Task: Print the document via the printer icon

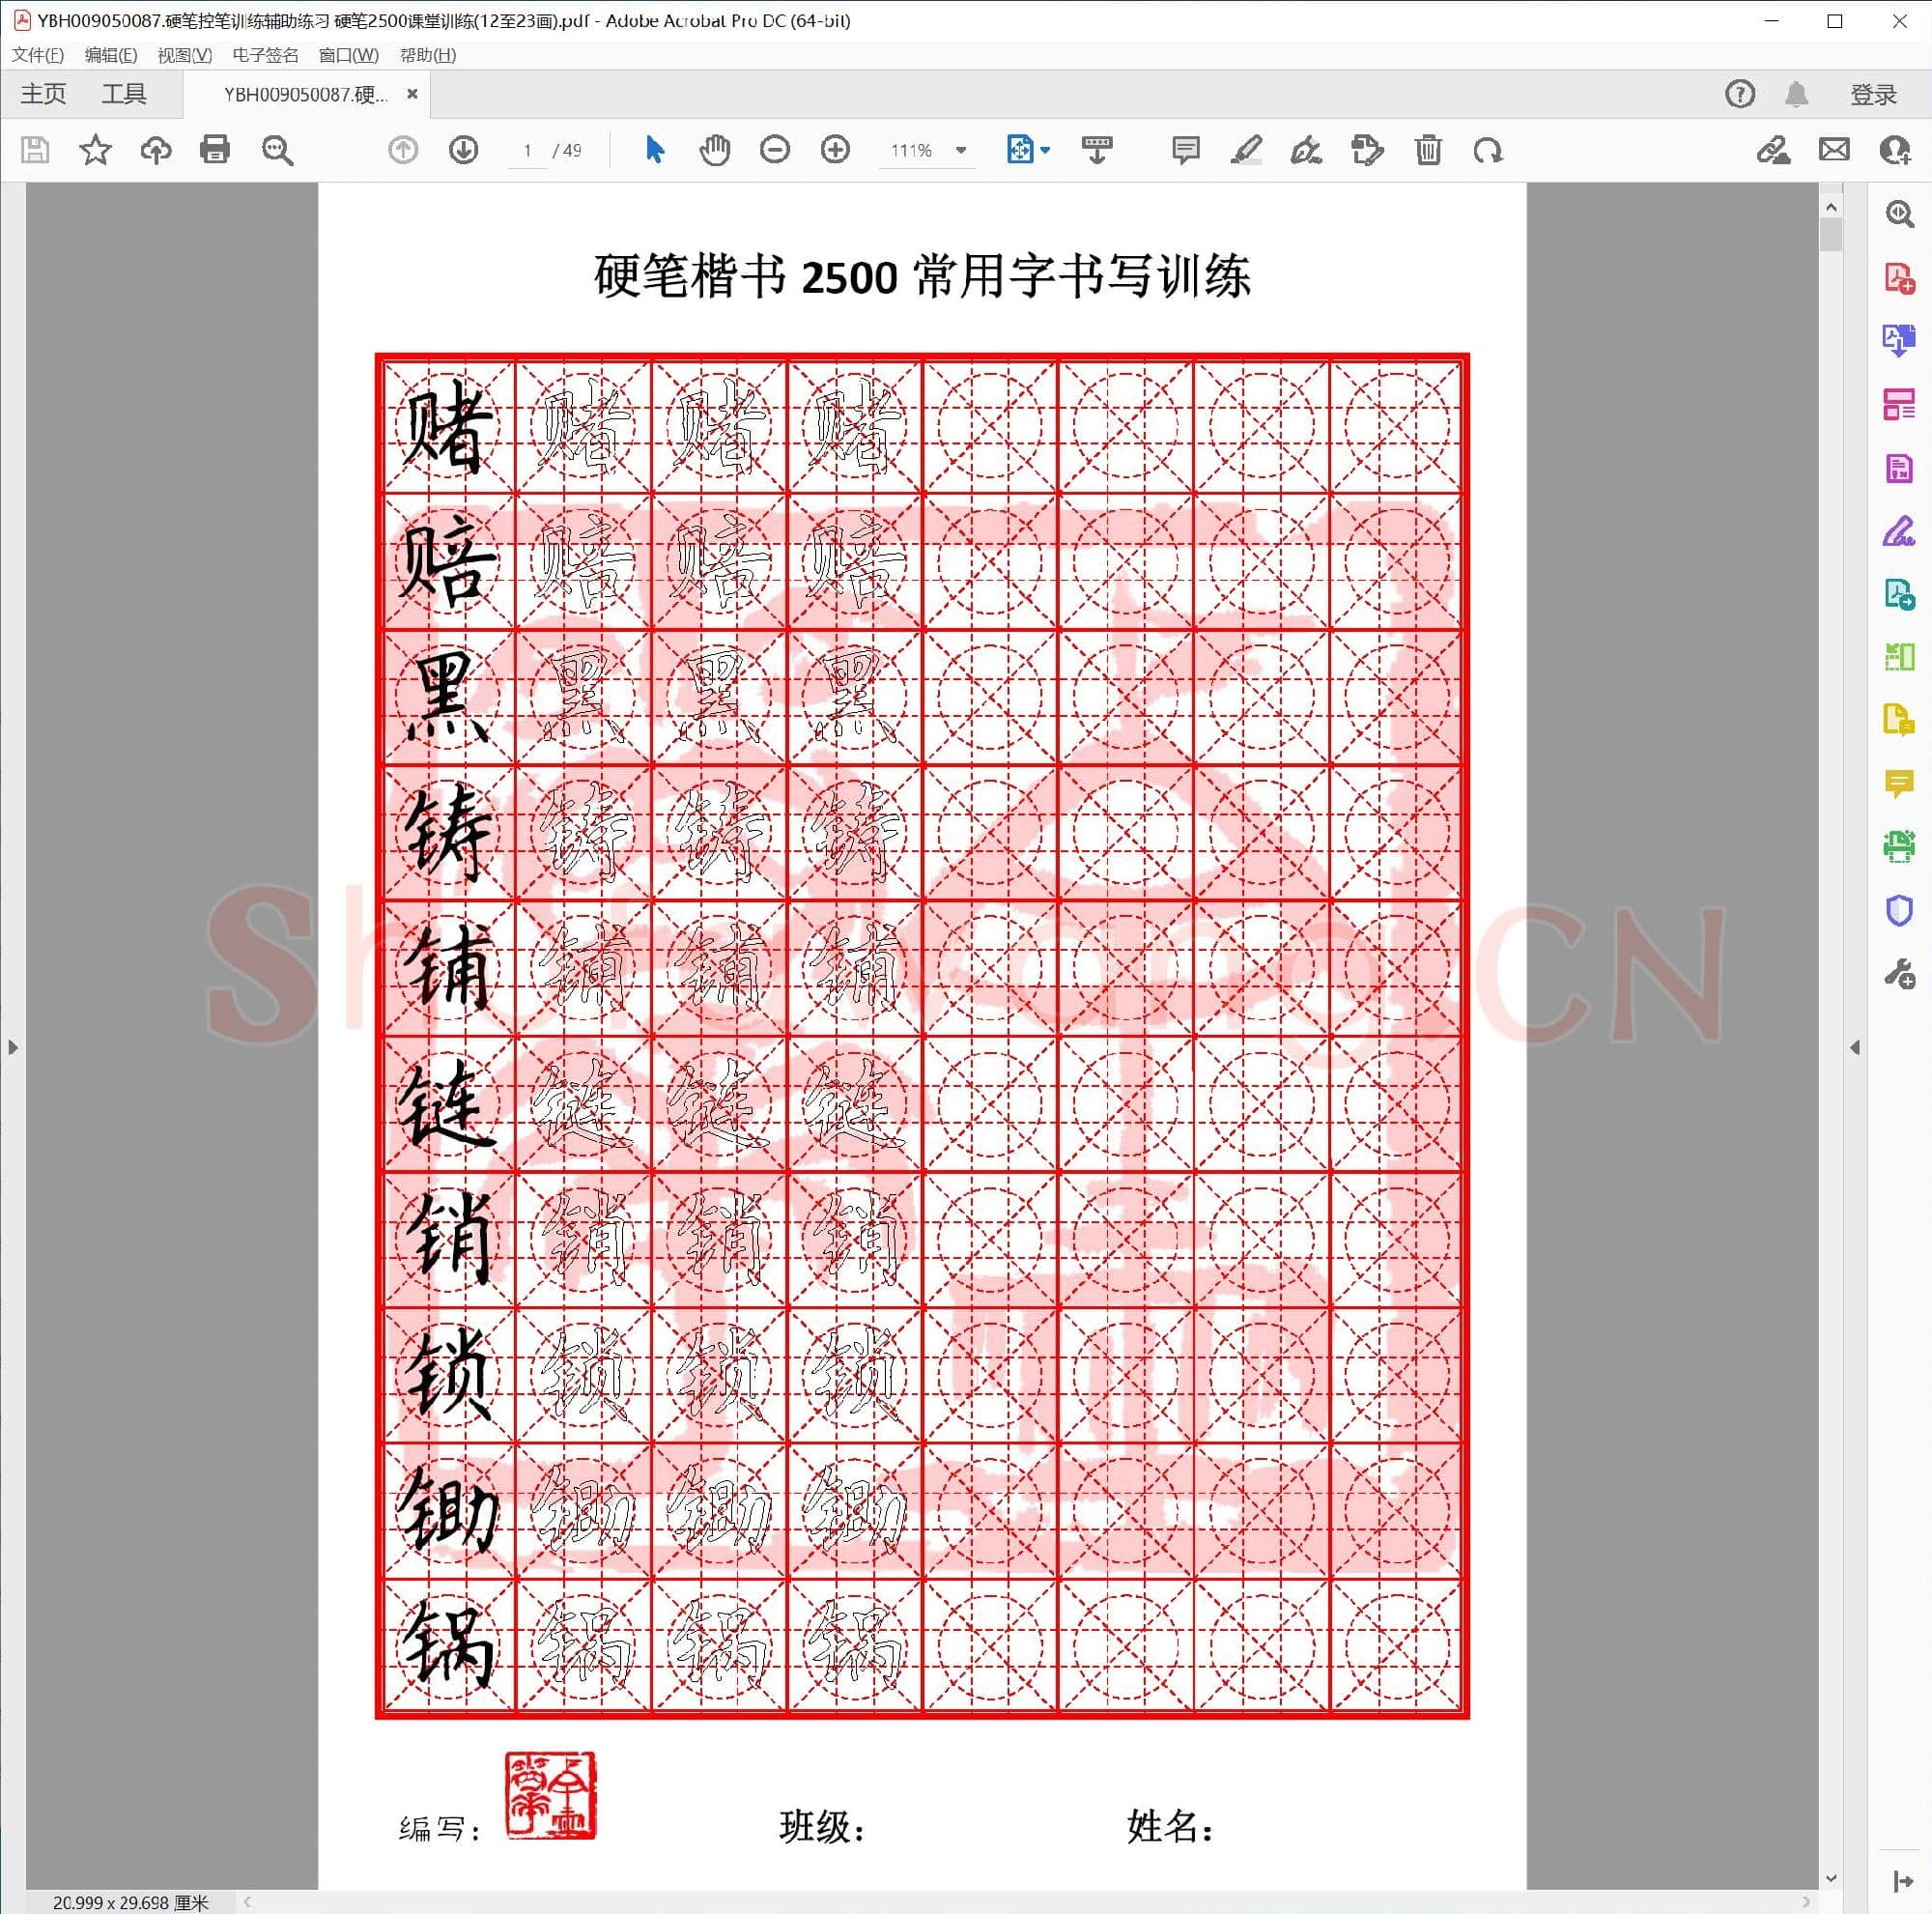Action: point(216,150)
